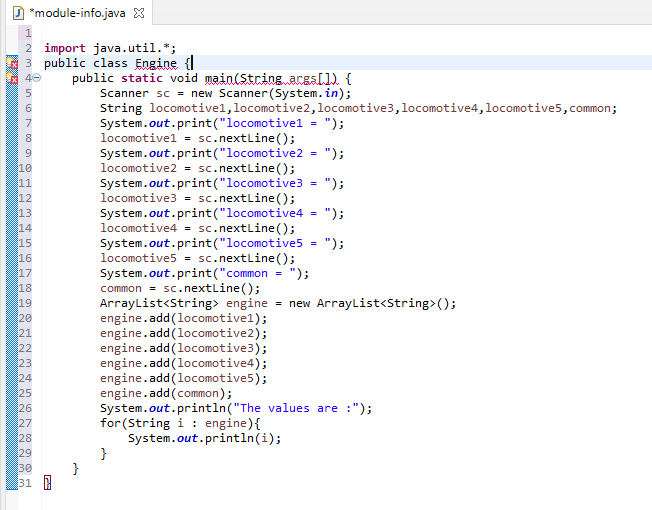
Task: Click the import java.util.* statement
Action: click(x=110, y=48)
